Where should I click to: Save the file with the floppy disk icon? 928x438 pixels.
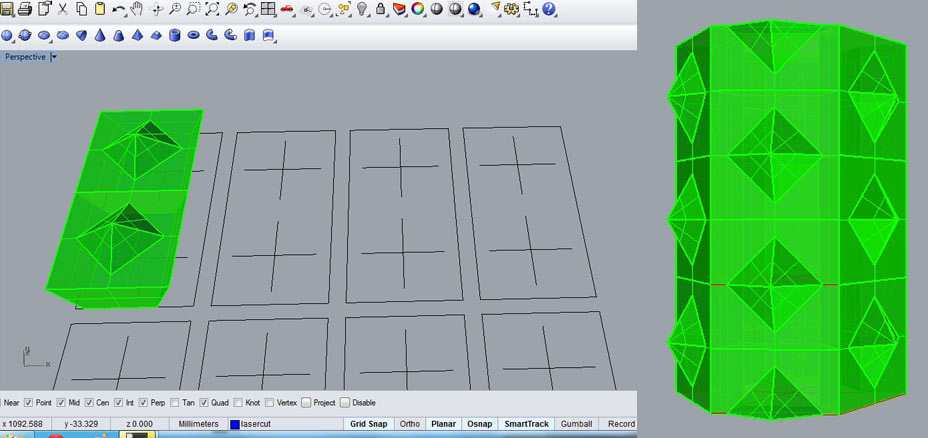pos(8,9)
